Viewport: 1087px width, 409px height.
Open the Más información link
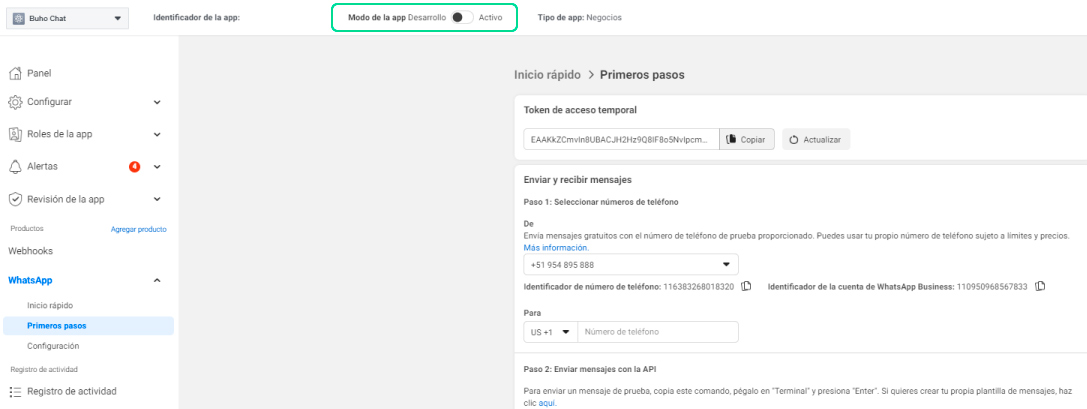556,247
